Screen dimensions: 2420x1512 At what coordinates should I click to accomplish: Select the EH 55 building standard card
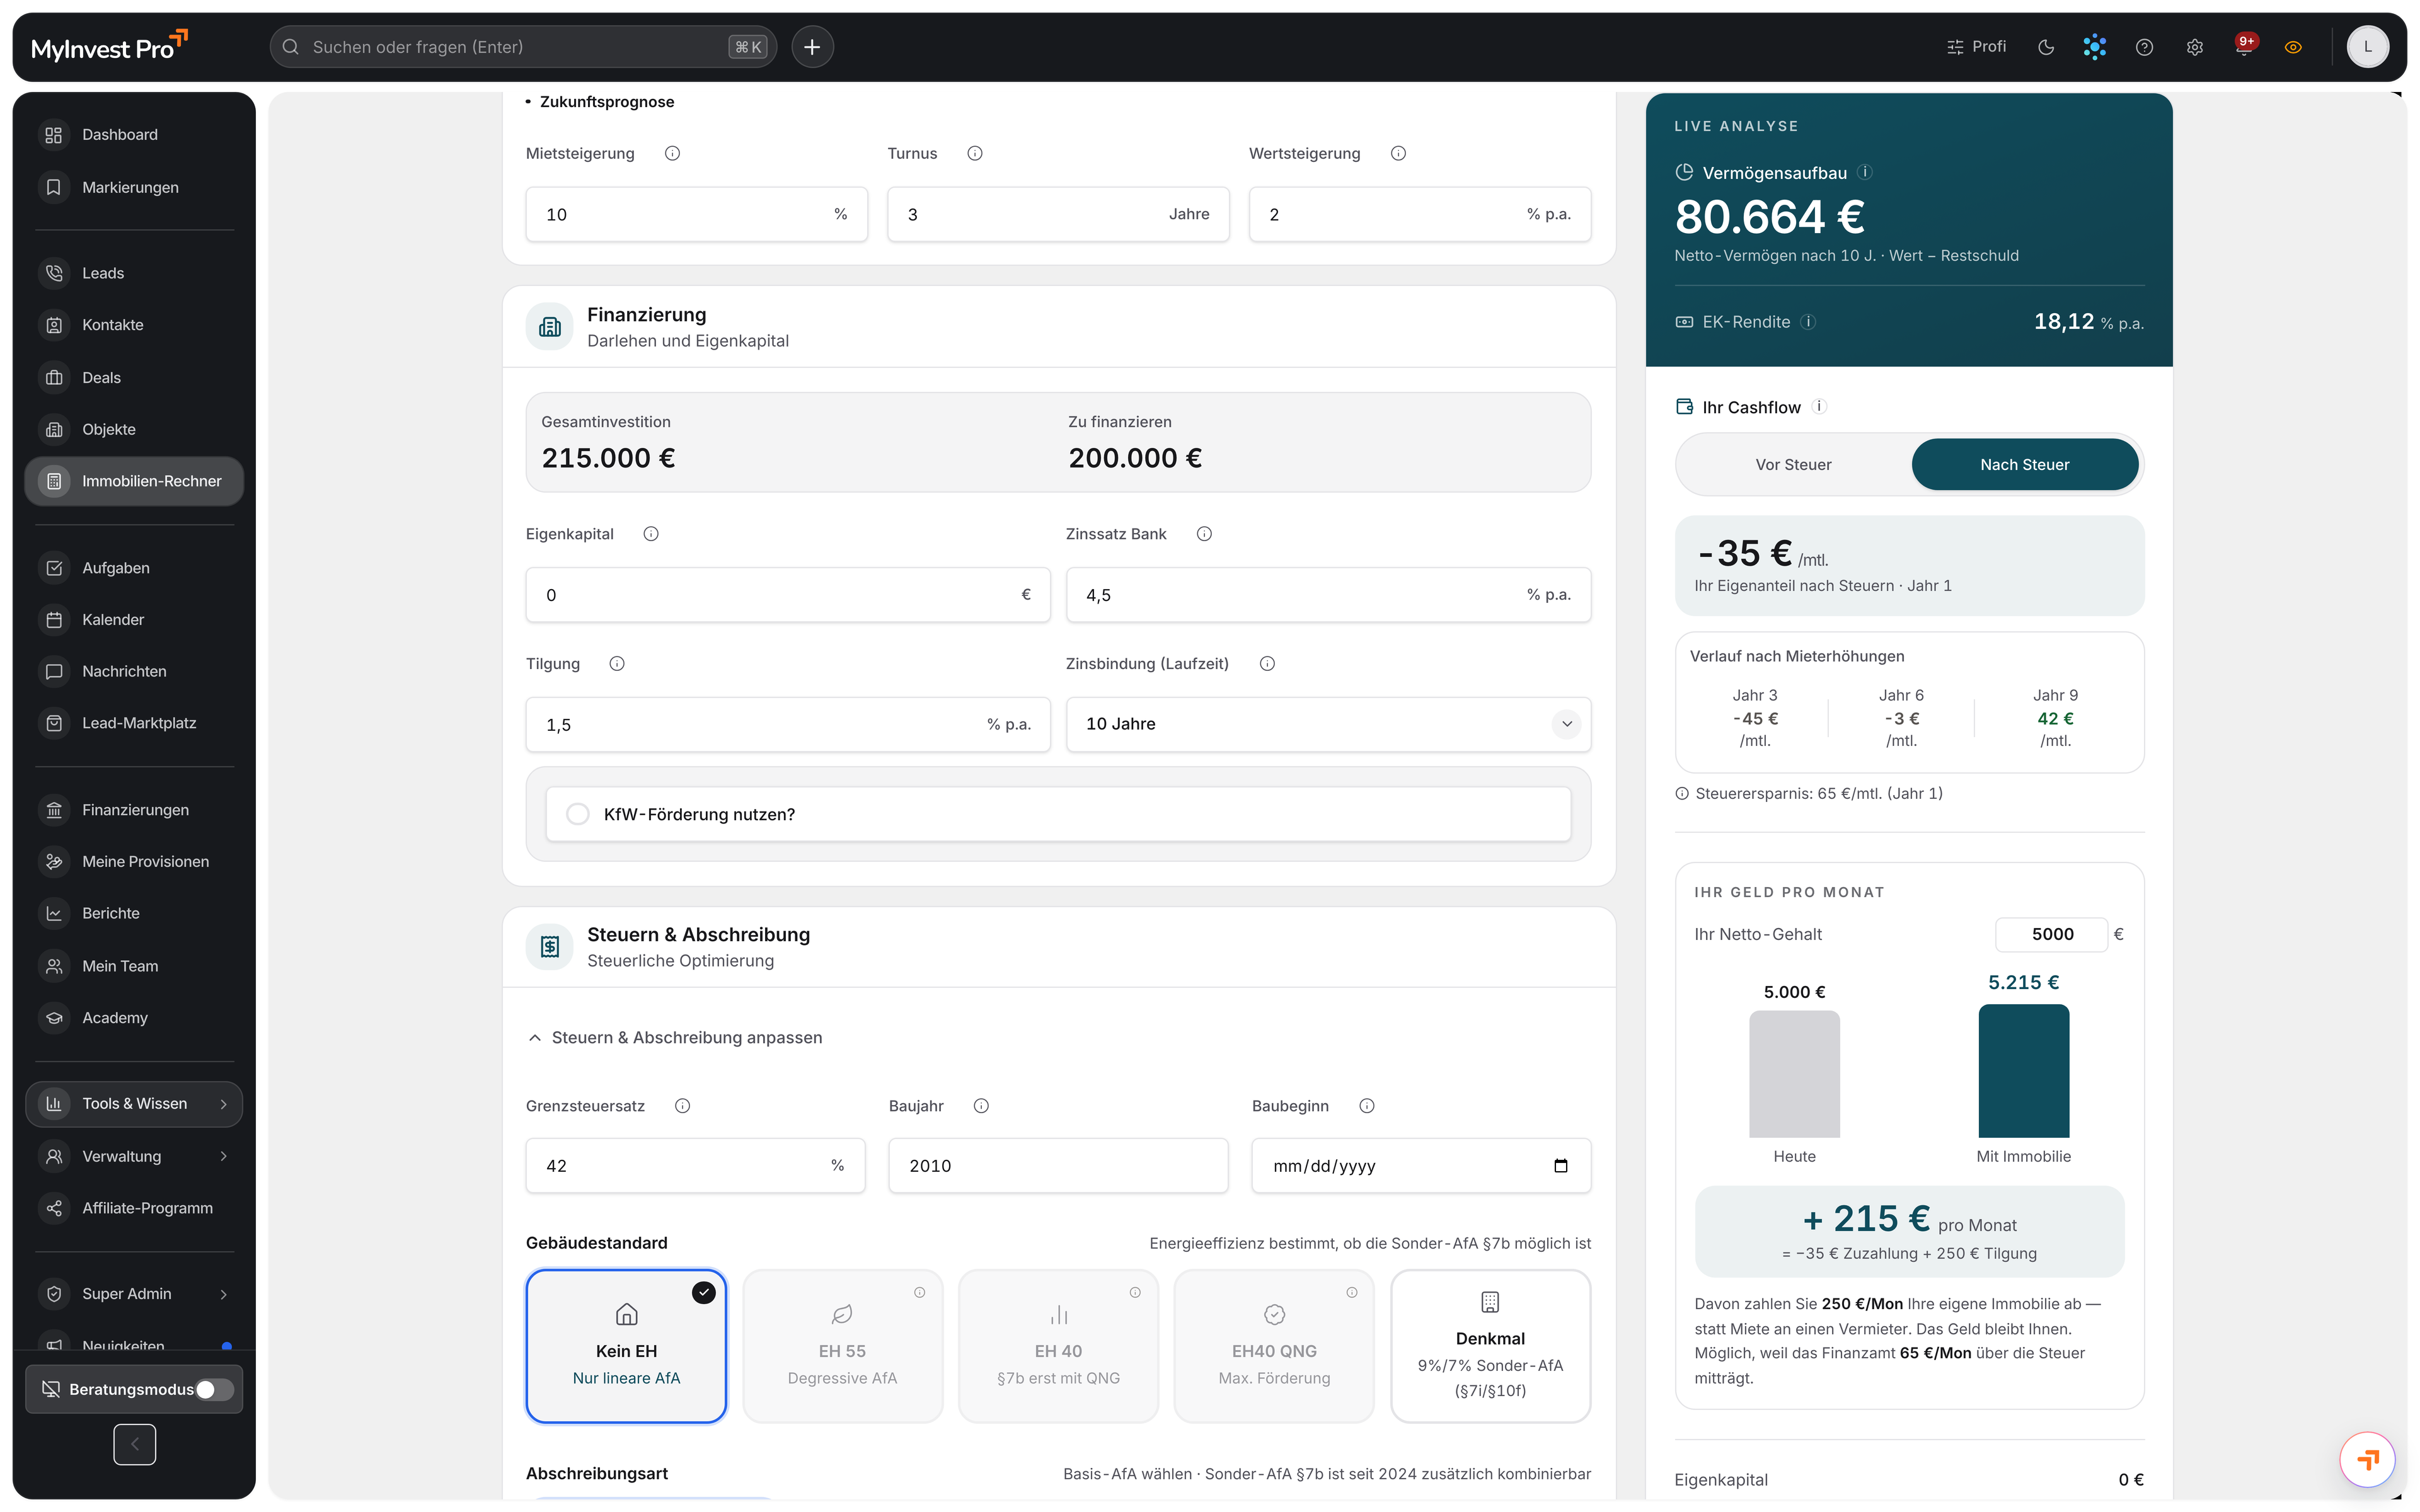pos(842,1346)
